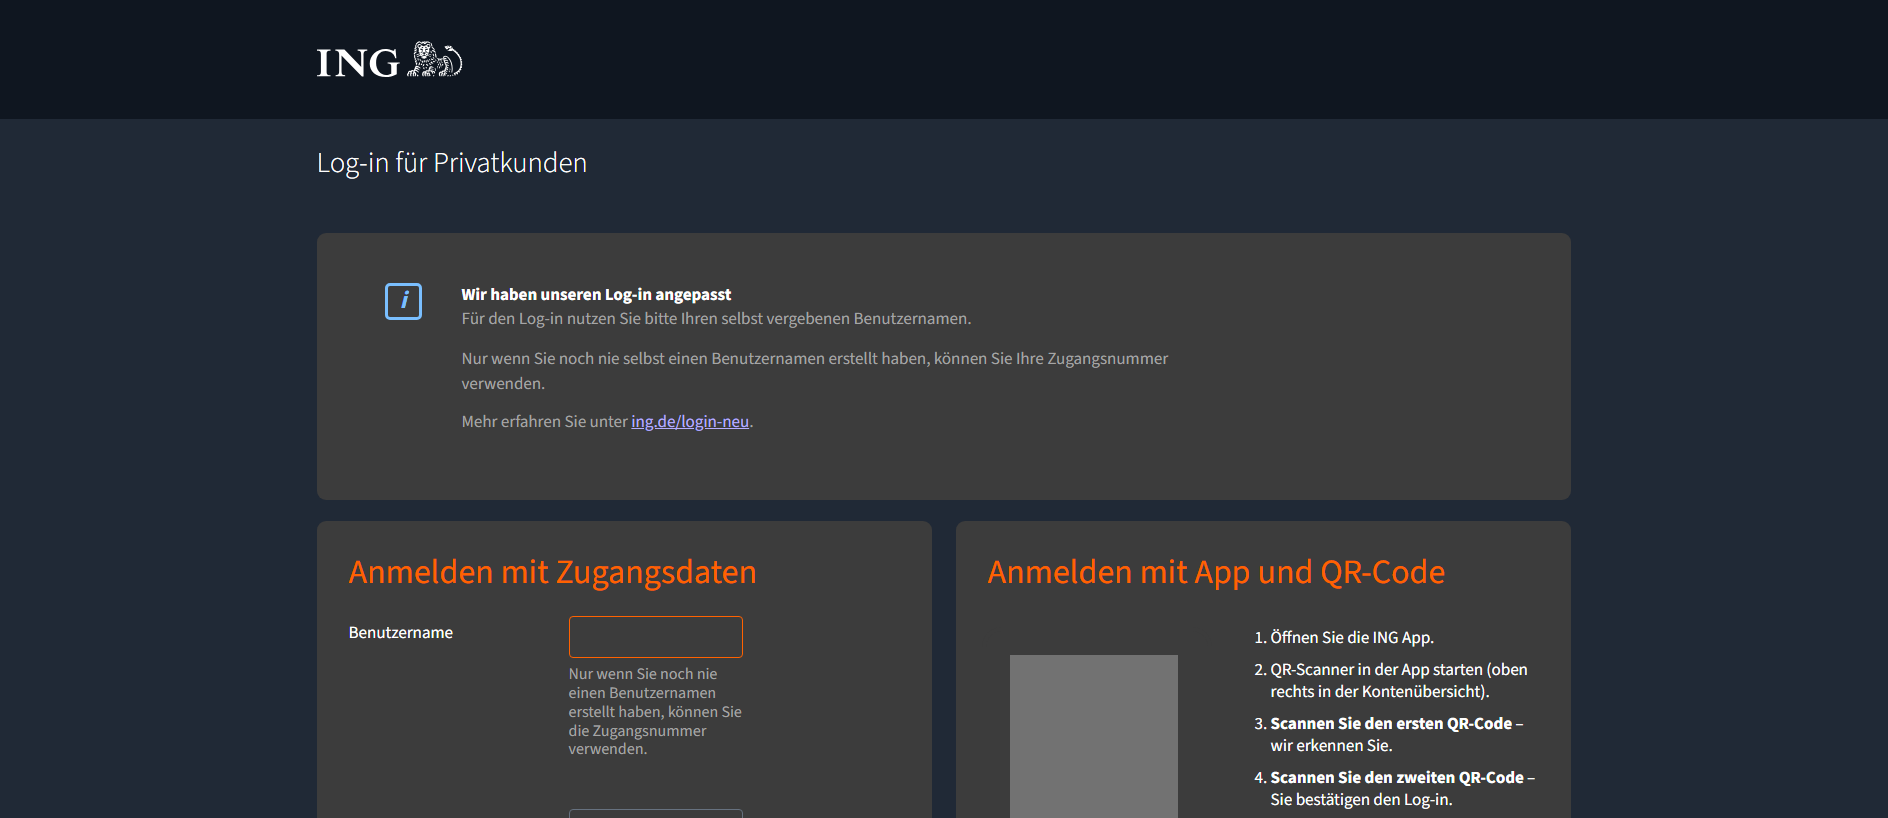The image size is (1888, 818).
Task: Focus the Benutzername input field
Action: 656,637
